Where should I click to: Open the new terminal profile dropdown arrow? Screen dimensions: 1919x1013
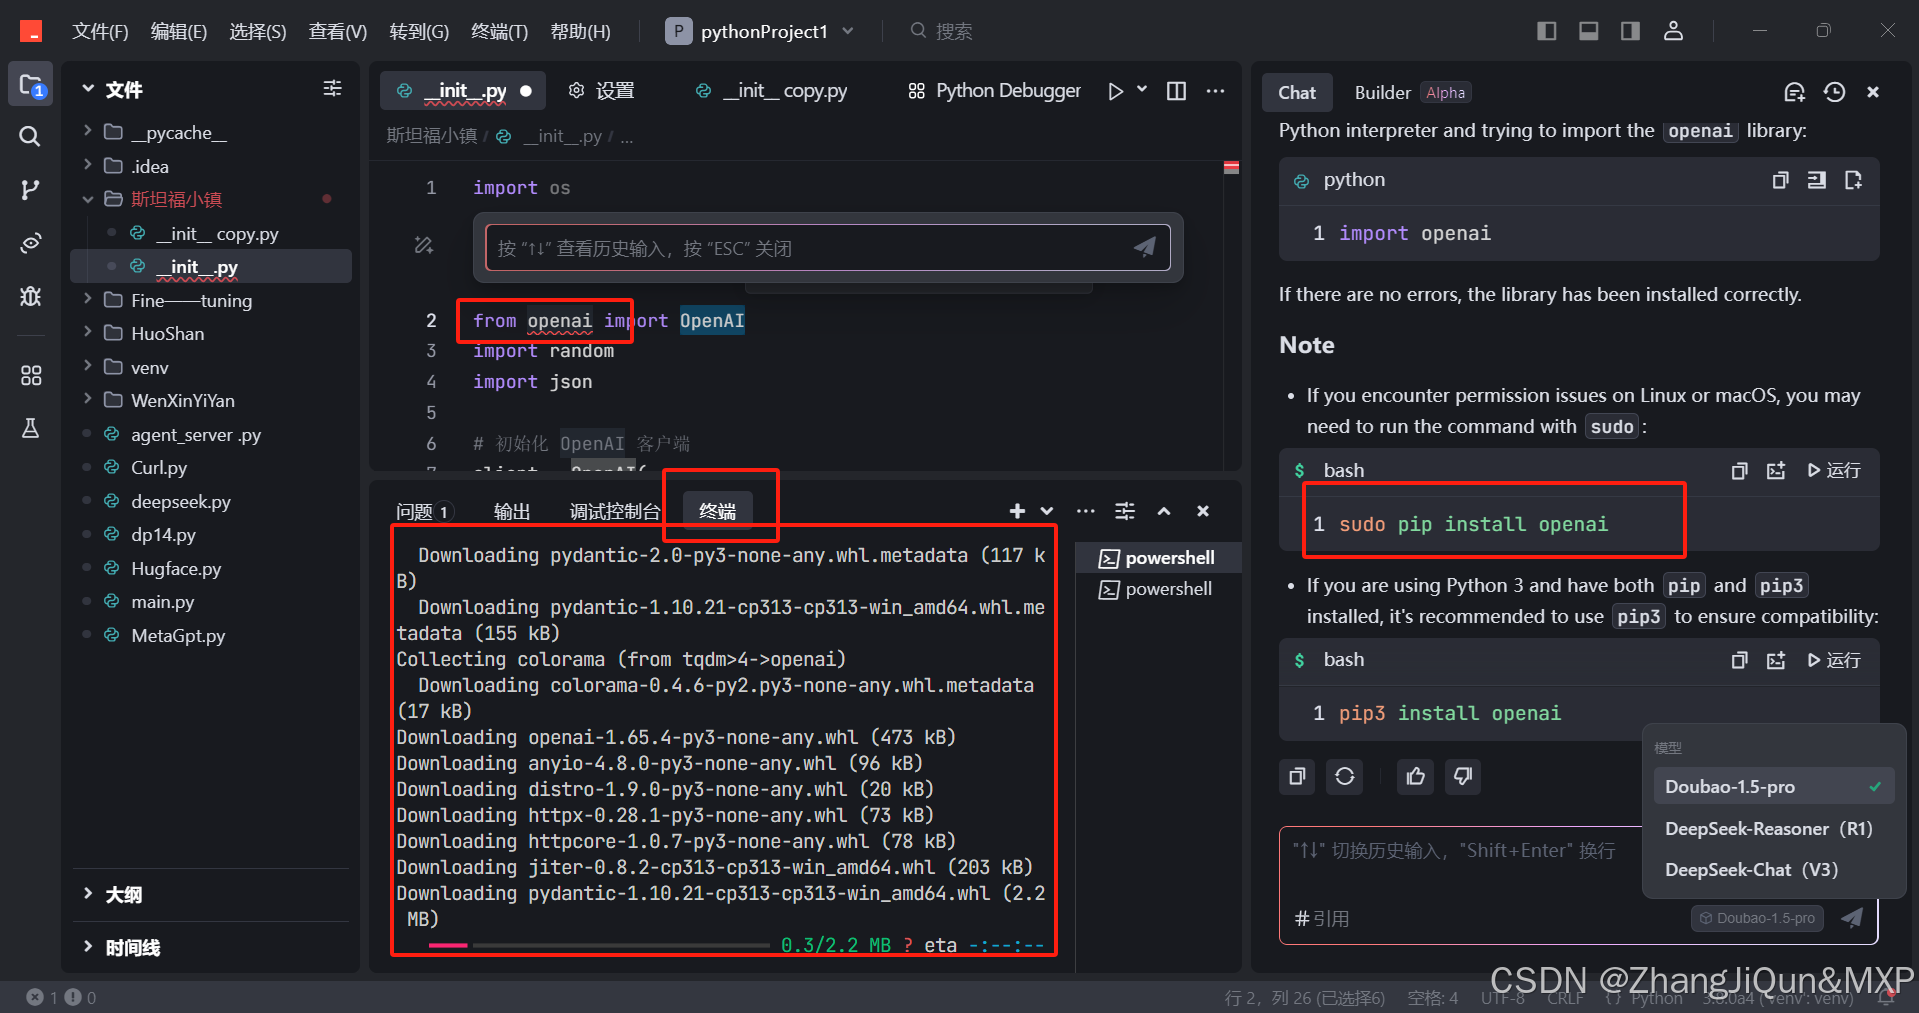(x=1046, y=511)
